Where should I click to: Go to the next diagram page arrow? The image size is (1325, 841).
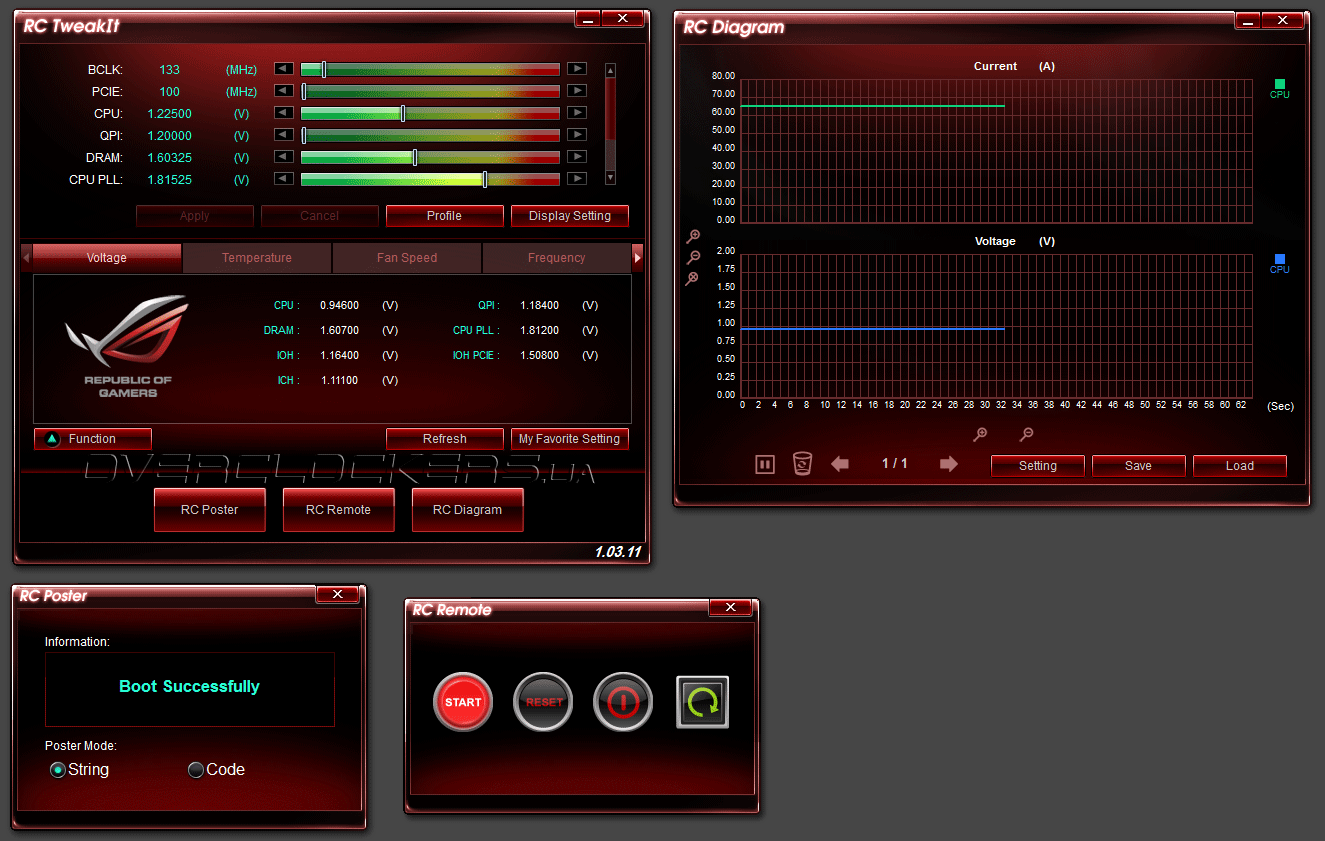(x=949, y=464)
